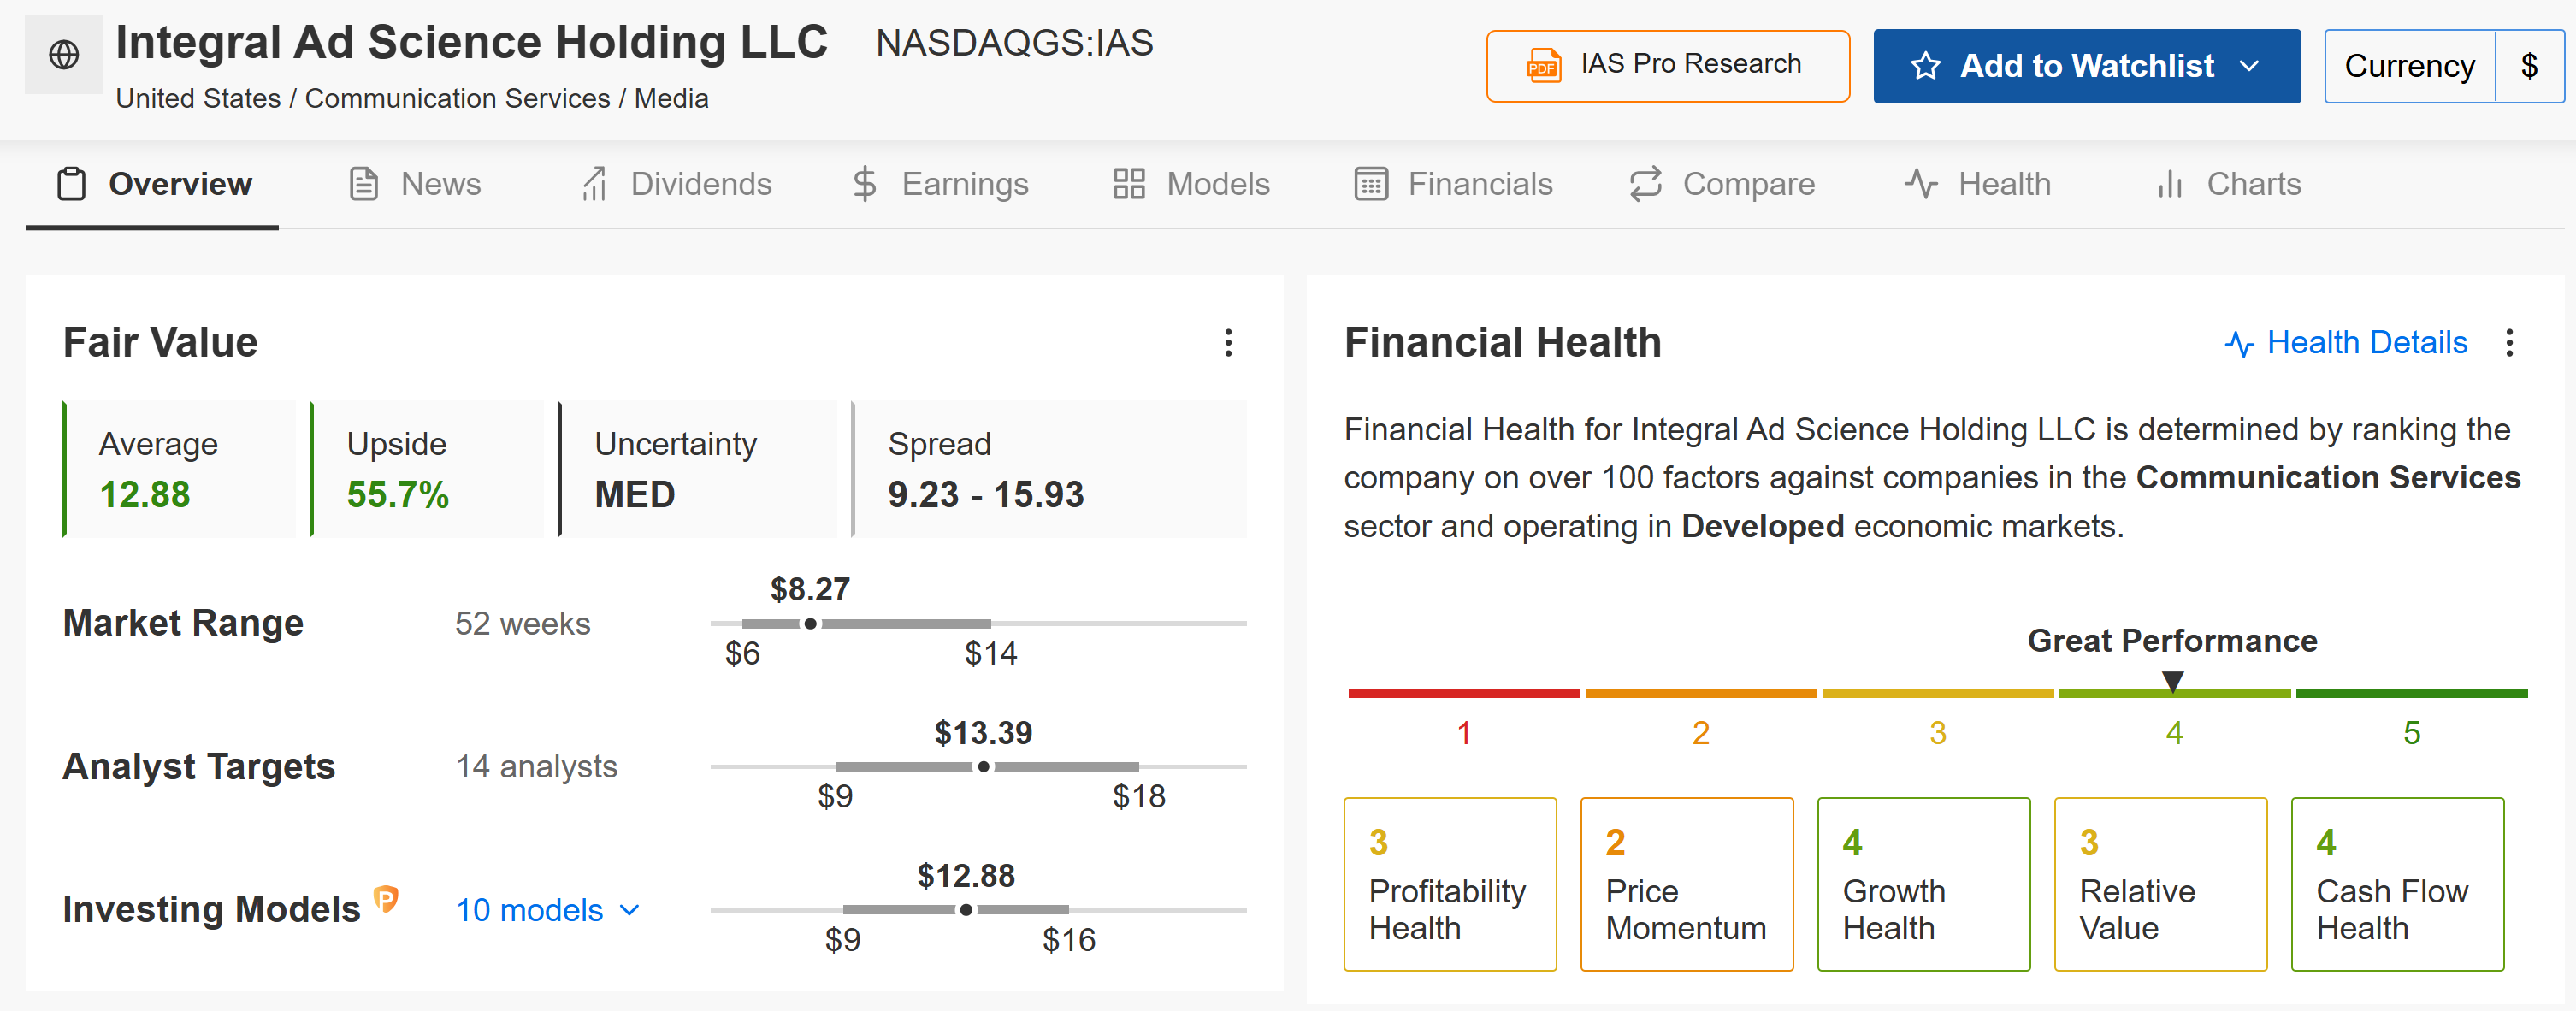Switch to the Financials tab
This screenshot has height=1011, width=2576.
[x=1453, y=184]
